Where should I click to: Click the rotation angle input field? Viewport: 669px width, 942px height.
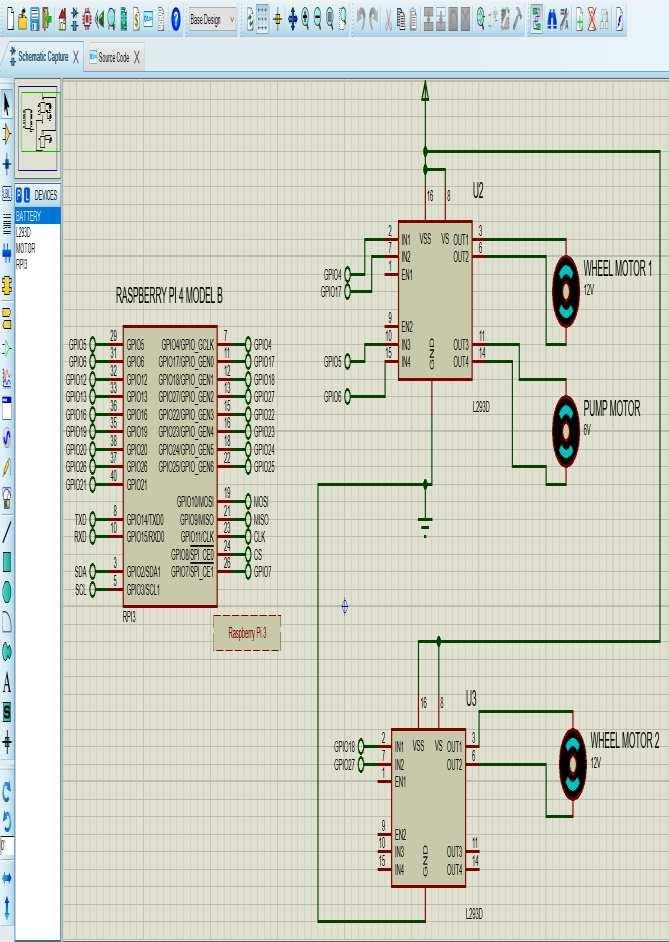coord(6,845)
